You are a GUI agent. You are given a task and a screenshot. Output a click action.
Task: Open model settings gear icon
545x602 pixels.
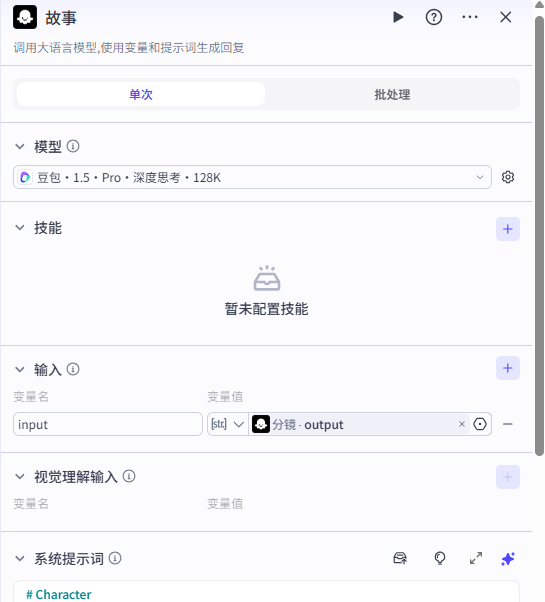(x=508, y=177)
